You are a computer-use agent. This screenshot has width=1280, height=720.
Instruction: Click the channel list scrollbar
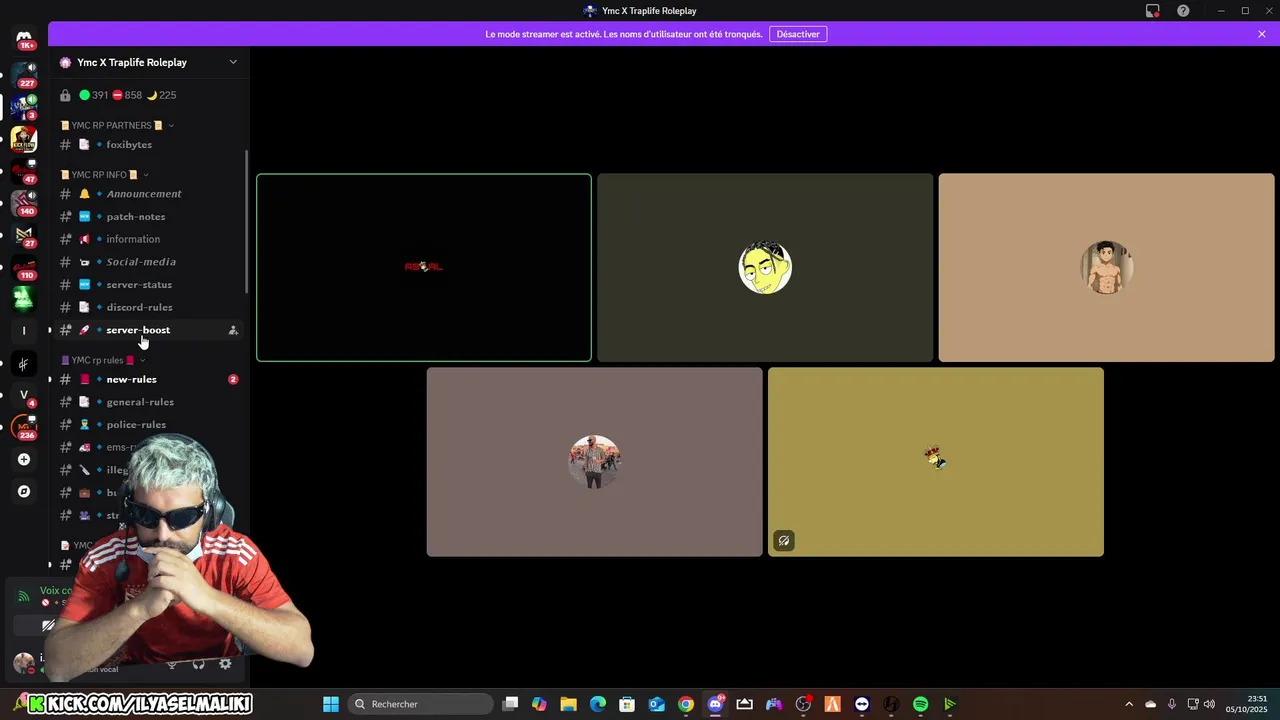(x=247, y=222)
